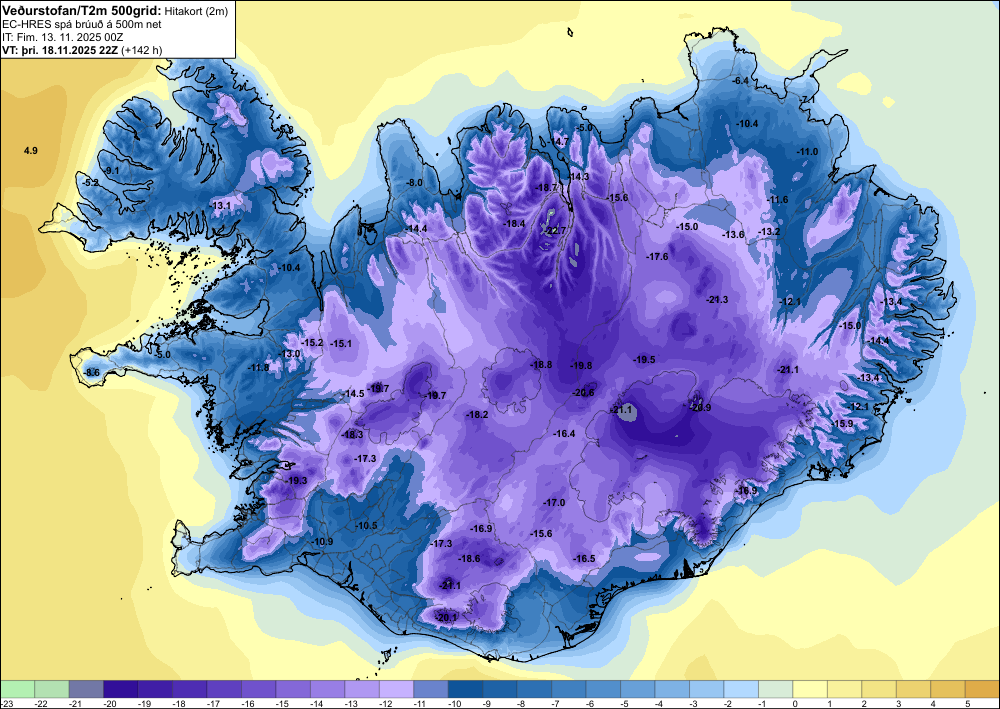Viewport: 1000px width, 709px height.
Task: Click the -11.0 temperature value
Action: pos(807,152)
